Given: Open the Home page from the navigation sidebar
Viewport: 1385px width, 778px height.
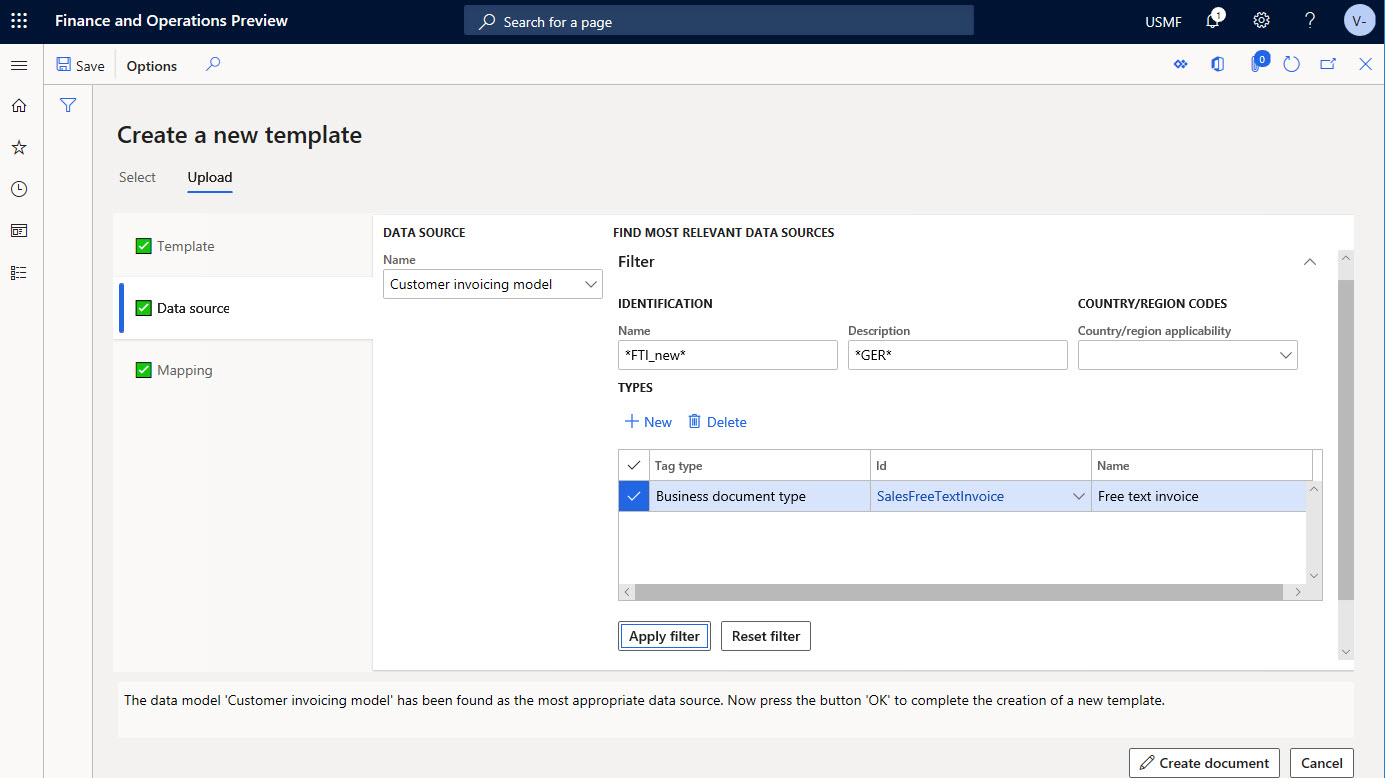Looking at the screenshot, I should (19, 105).
